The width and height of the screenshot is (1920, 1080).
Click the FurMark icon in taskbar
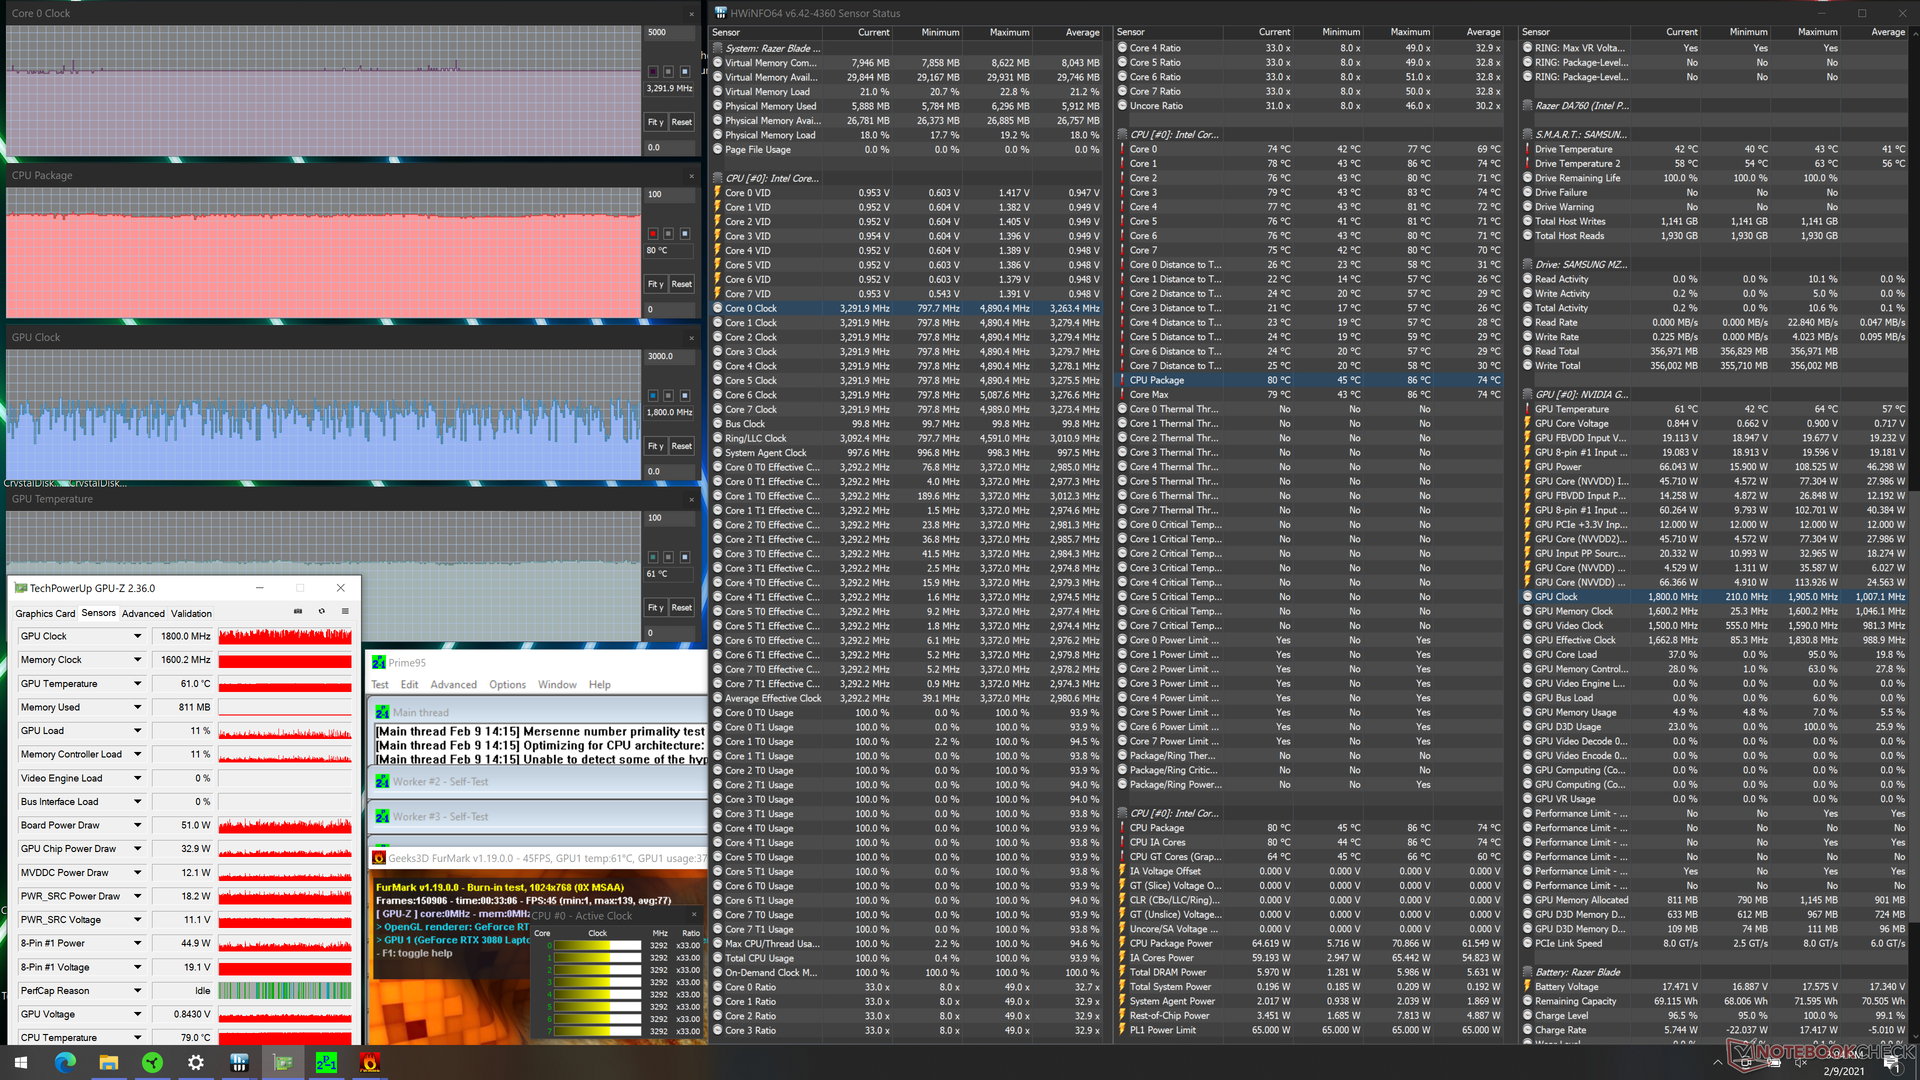pyautogui.click(x=369, y=1063)
